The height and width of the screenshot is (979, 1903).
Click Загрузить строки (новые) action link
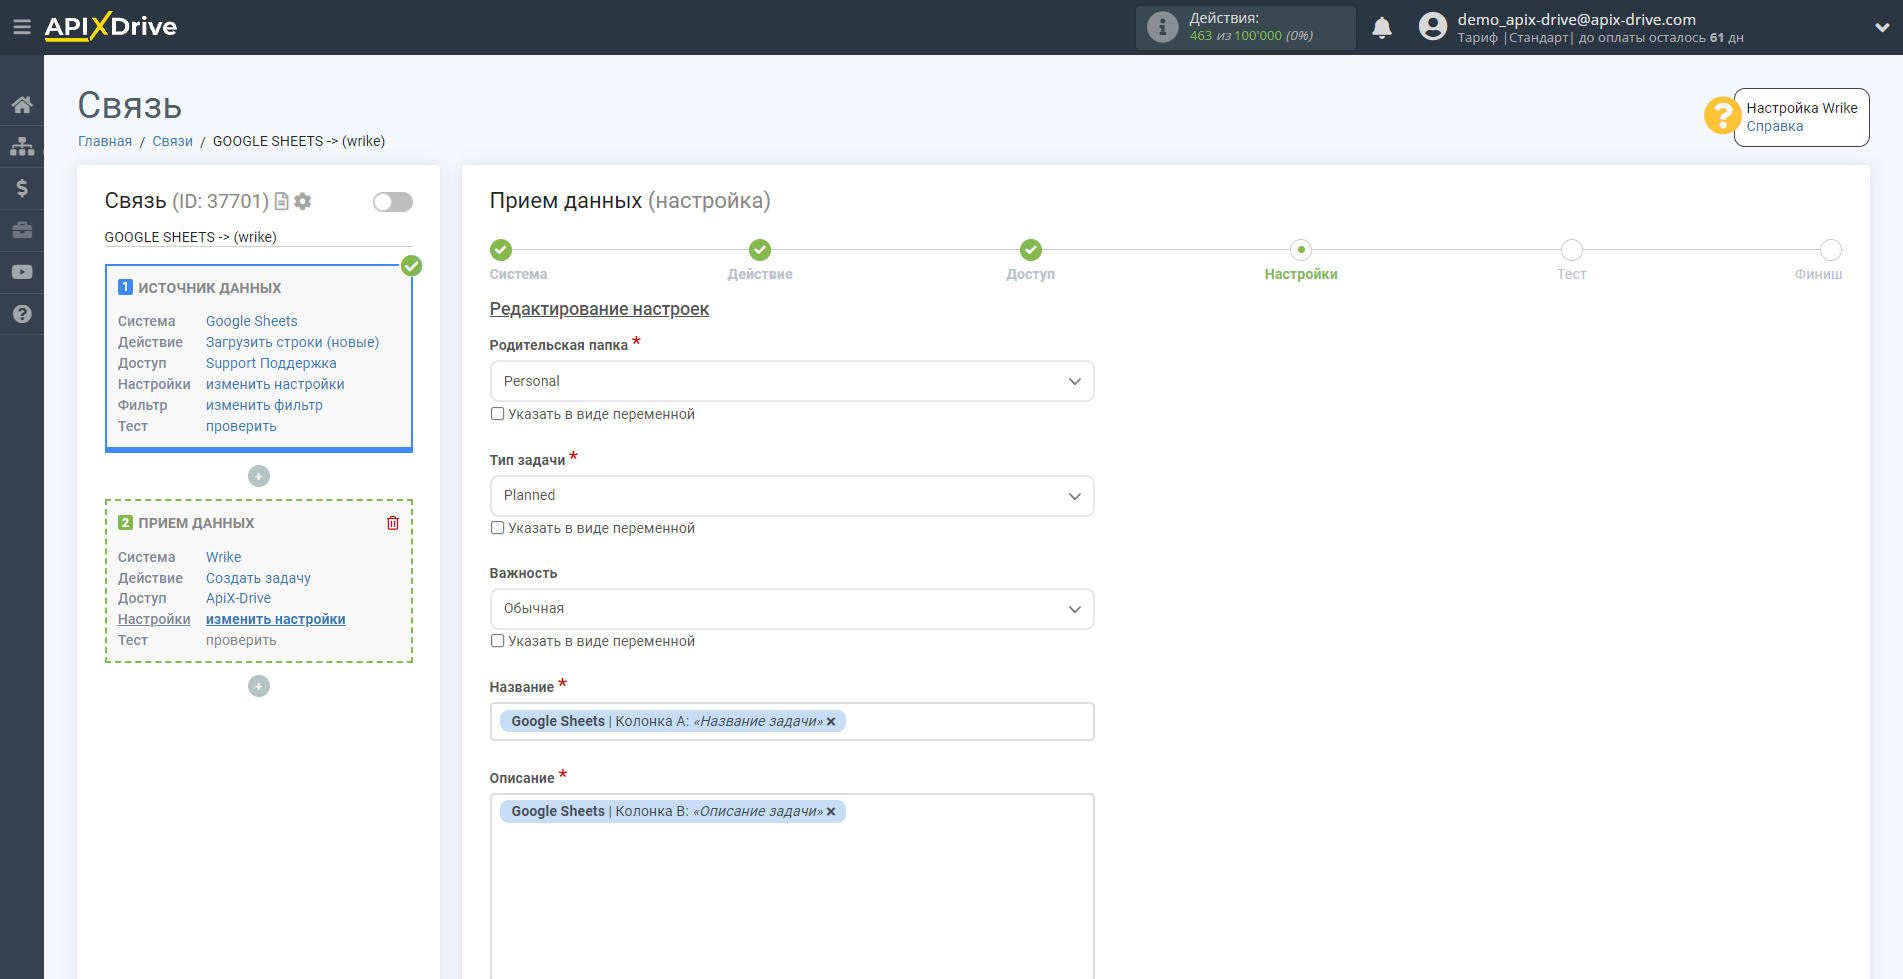[293, 342]
